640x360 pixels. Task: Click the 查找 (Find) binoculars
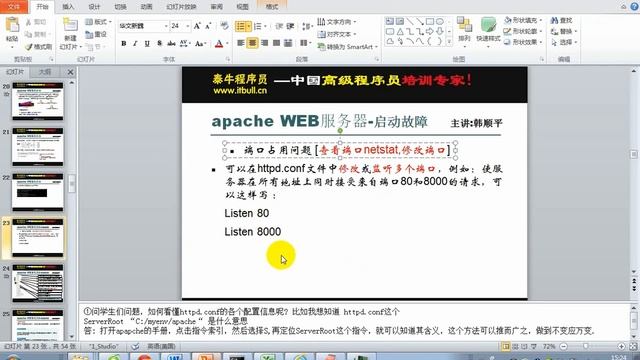(562, 20)
